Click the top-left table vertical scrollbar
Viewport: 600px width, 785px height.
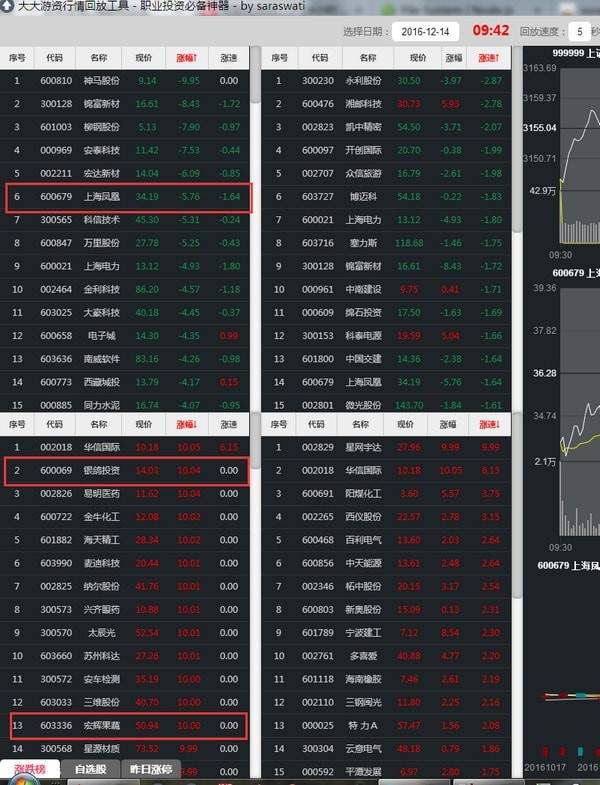[254, 200]
